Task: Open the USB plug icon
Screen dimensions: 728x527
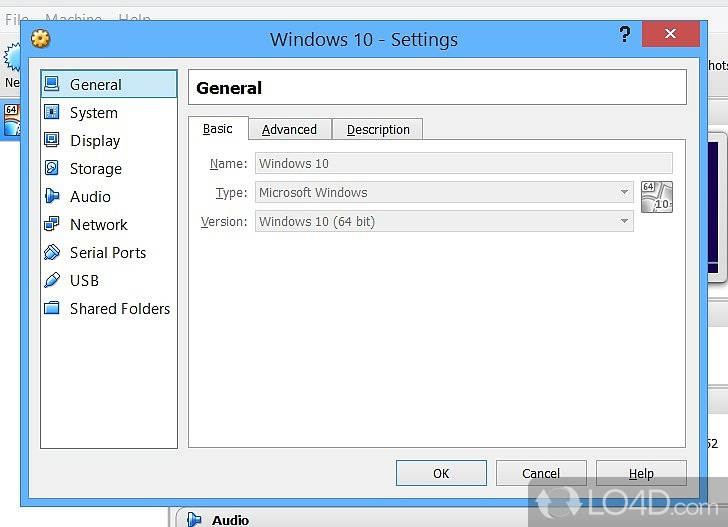Action: 52,280
